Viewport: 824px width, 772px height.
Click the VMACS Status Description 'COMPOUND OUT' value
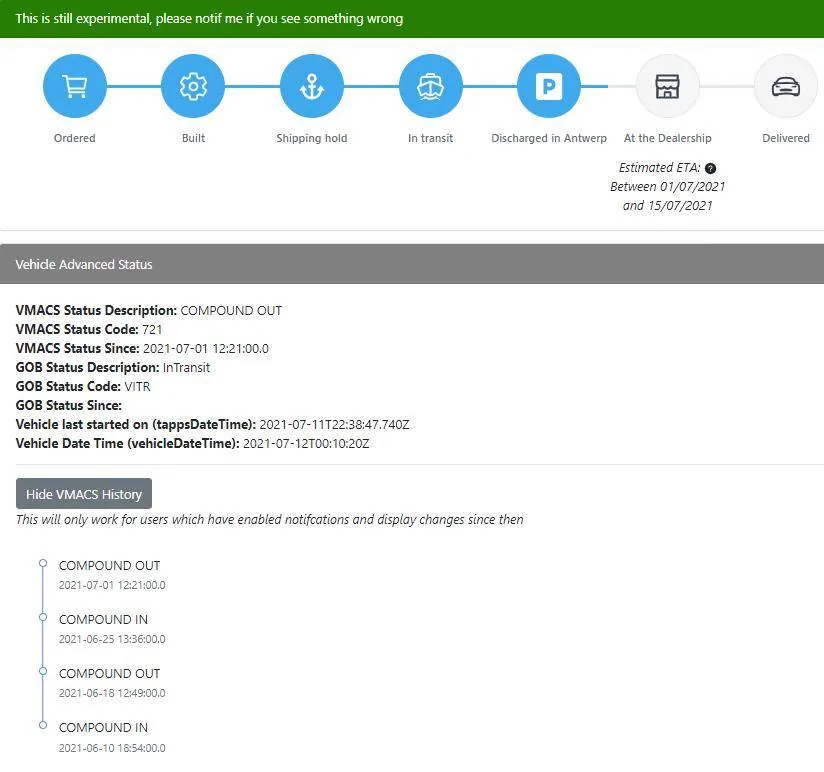pos(231,311)
